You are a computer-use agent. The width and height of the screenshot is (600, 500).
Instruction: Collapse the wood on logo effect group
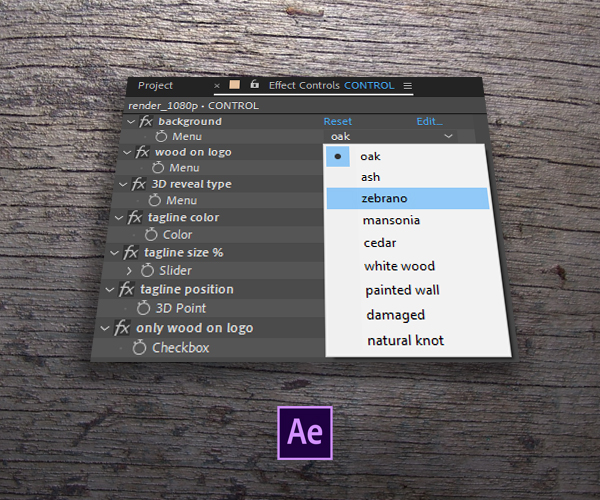127,153
